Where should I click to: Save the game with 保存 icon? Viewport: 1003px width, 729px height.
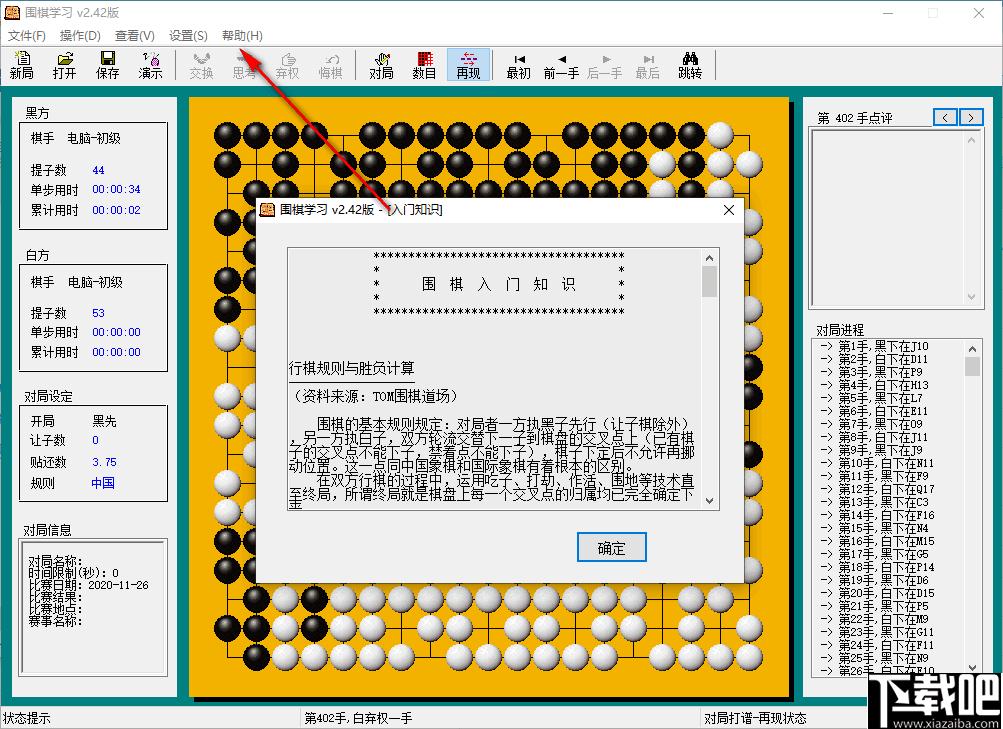coord(107,65)
